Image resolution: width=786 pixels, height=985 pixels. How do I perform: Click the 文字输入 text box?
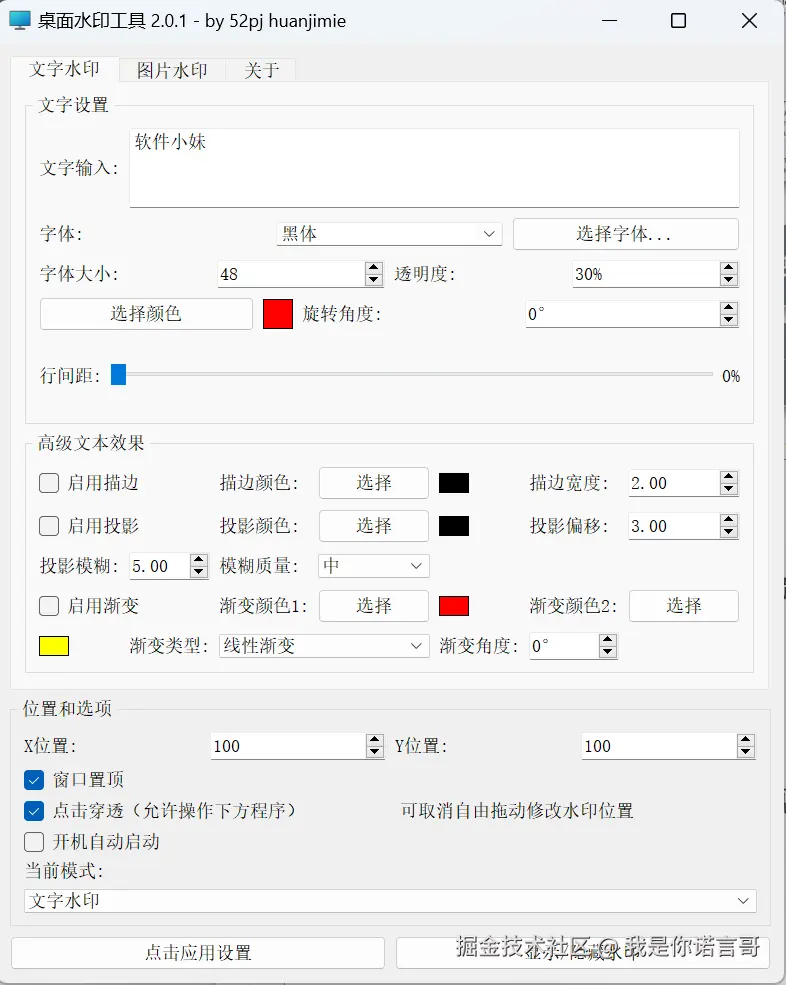tap(434, 167)
